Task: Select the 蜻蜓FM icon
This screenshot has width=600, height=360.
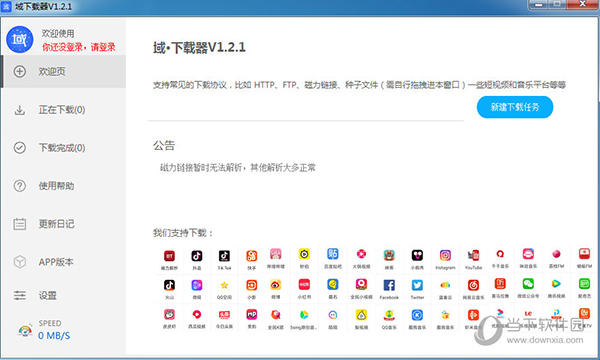Action: (584, 254)
